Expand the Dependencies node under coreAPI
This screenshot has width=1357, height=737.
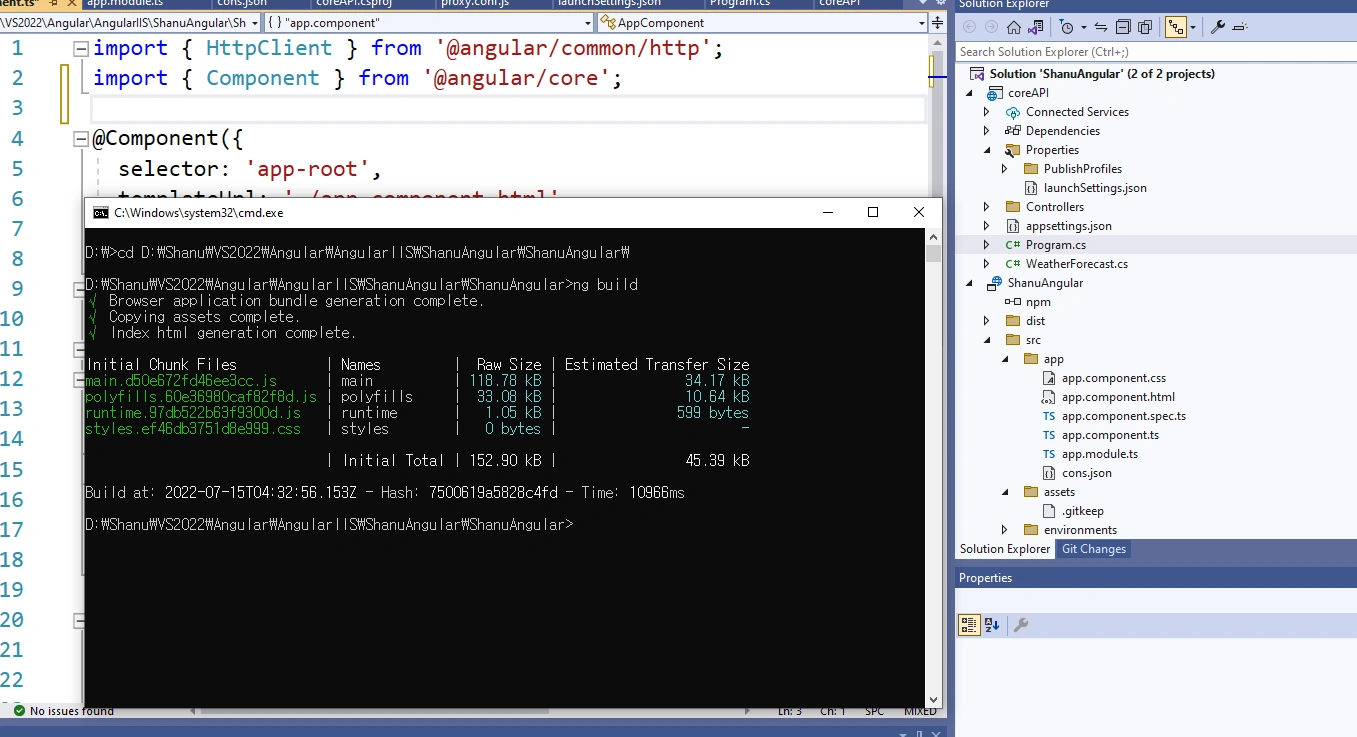(987, 131)
